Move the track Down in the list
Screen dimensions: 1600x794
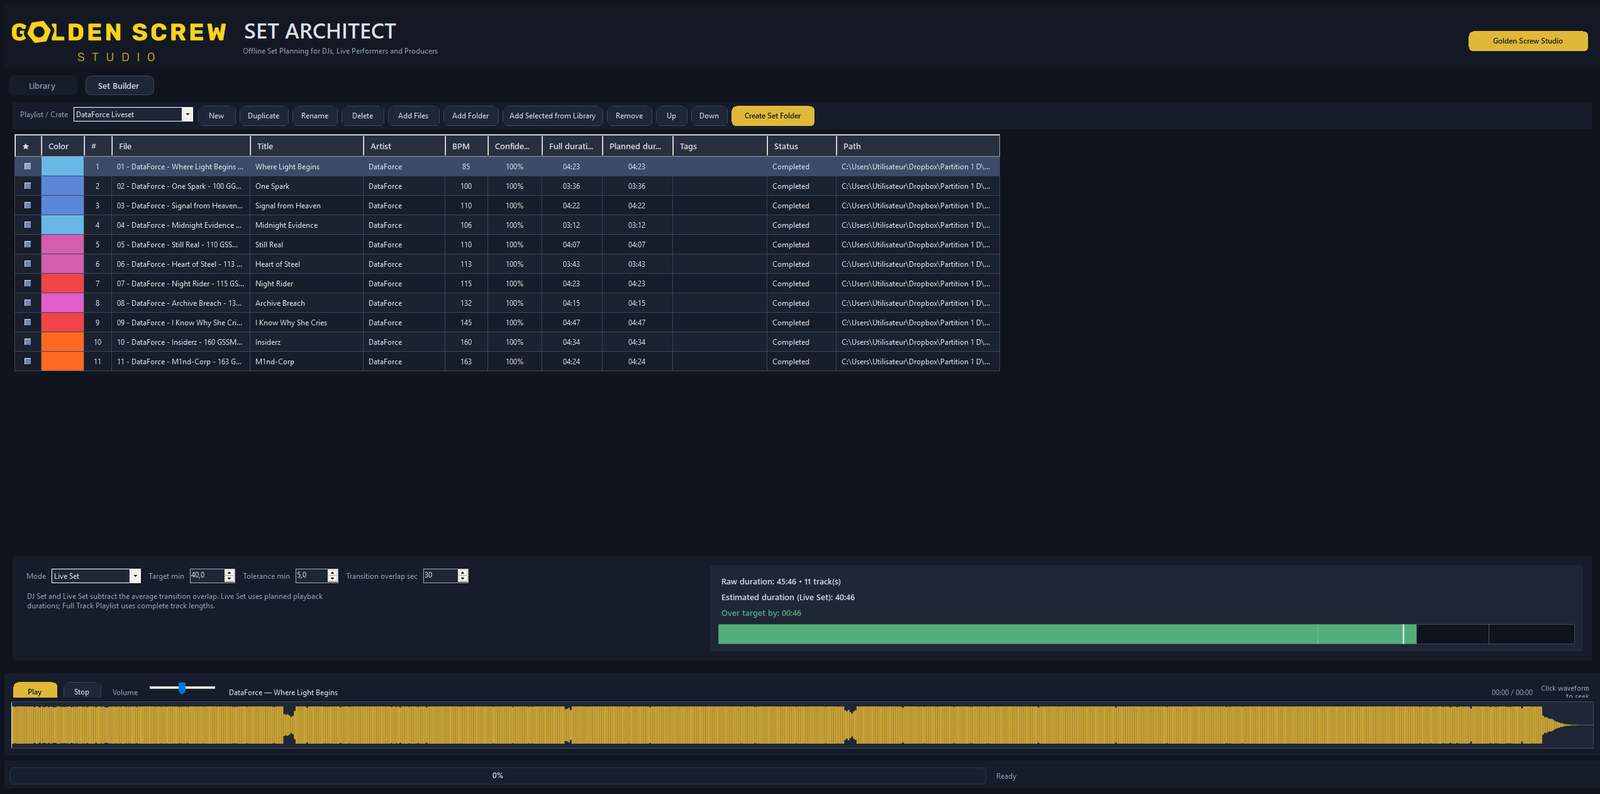pyautogui.click(x=709, y=116)
